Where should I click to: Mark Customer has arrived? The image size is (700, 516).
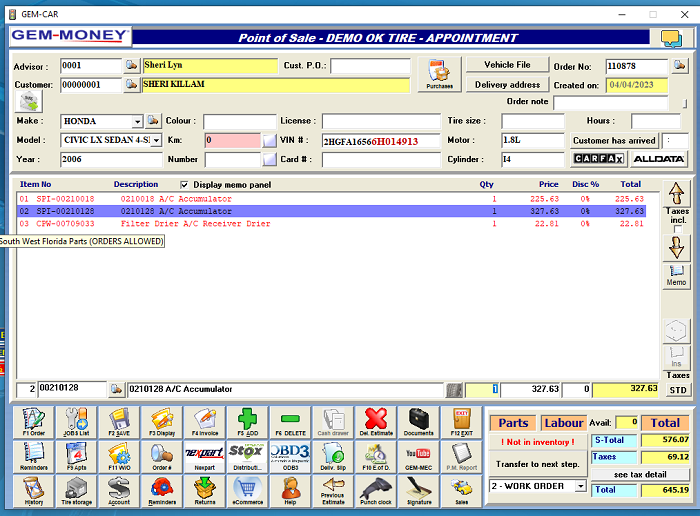[x=614, y=141]
